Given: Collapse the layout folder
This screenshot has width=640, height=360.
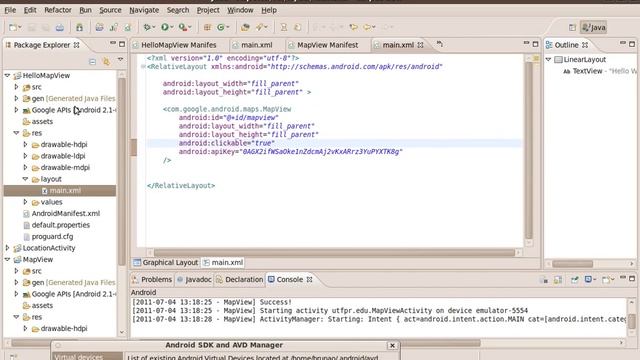Looking at the screenshot, I should tap(25, 179).
